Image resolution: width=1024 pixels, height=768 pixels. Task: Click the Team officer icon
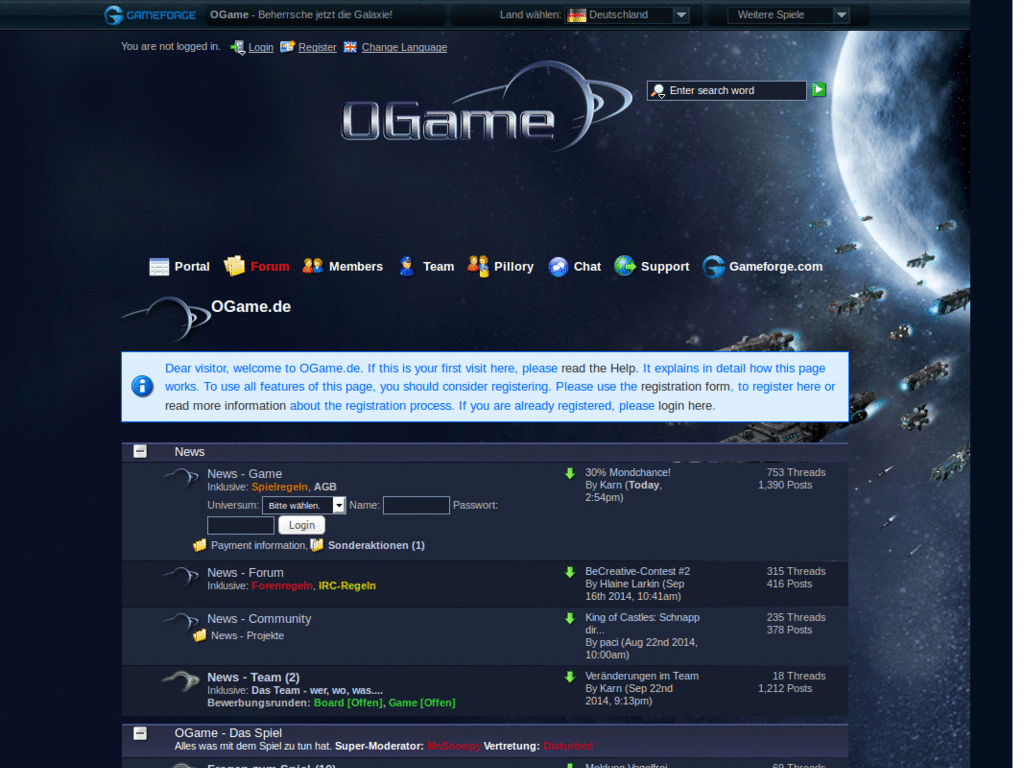point(407,266)
